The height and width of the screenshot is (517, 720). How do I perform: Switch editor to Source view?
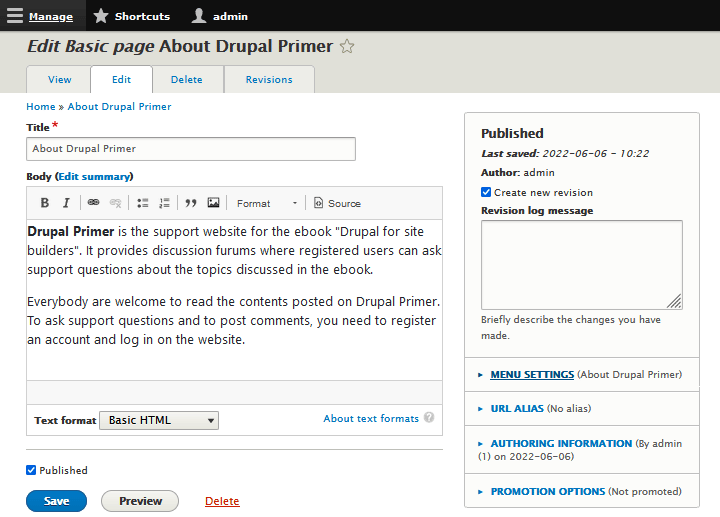pyautogui.click(x=337, y=203)
